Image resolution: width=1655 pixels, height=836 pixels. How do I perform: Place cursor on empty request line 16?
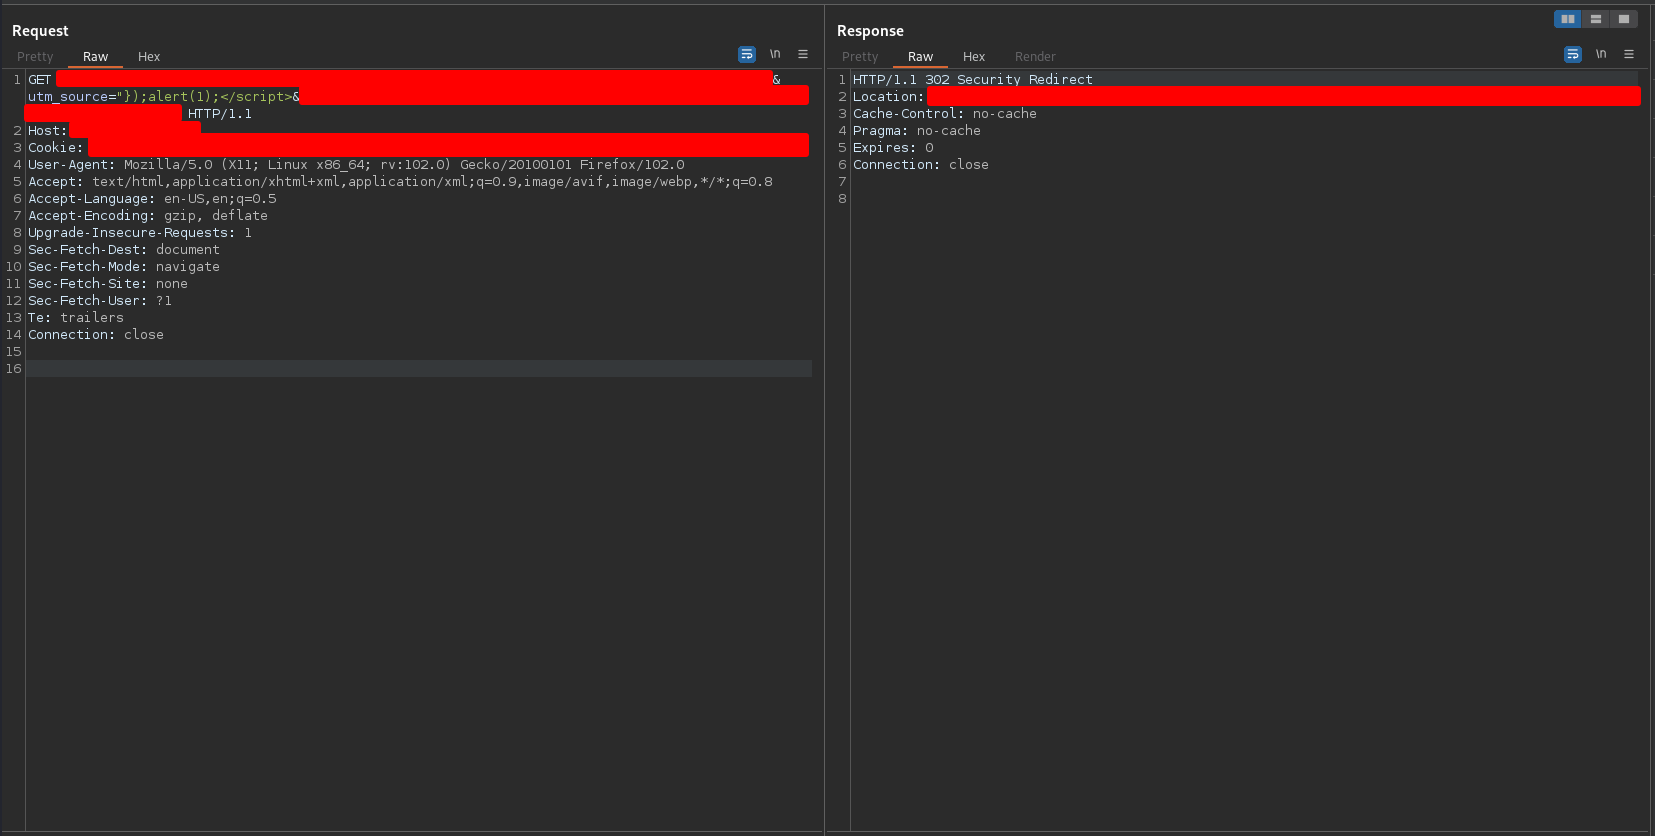click(x=418, y=369)
